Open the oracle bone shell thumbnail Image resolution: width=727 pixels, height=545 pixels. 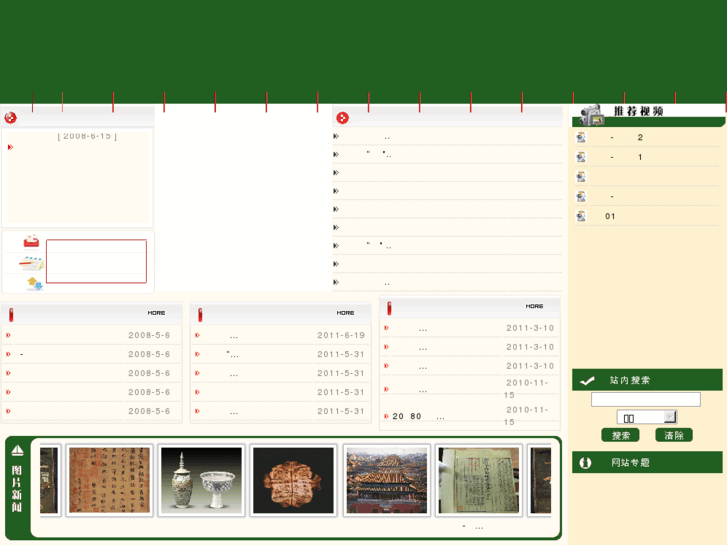pos(293,480)
